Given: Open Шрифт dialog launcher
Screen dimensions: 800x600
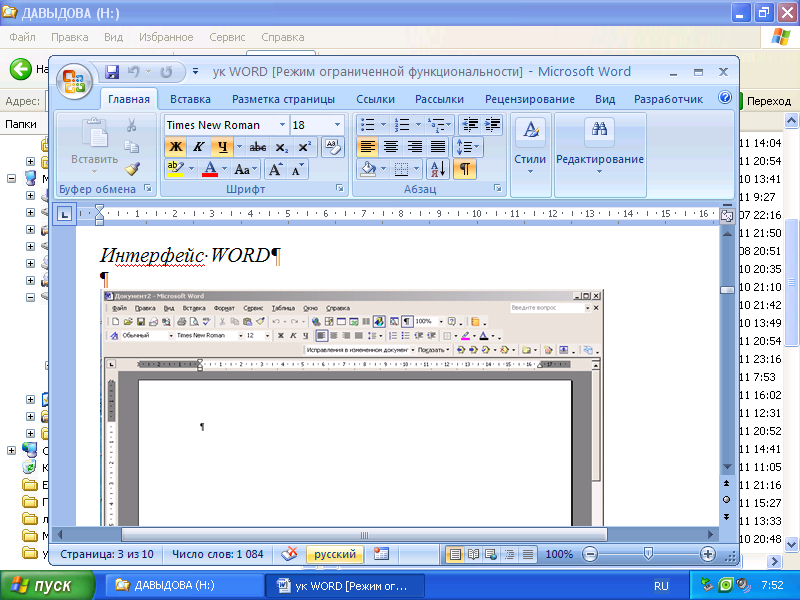Looking at the screenshot, I should point(339,189).
